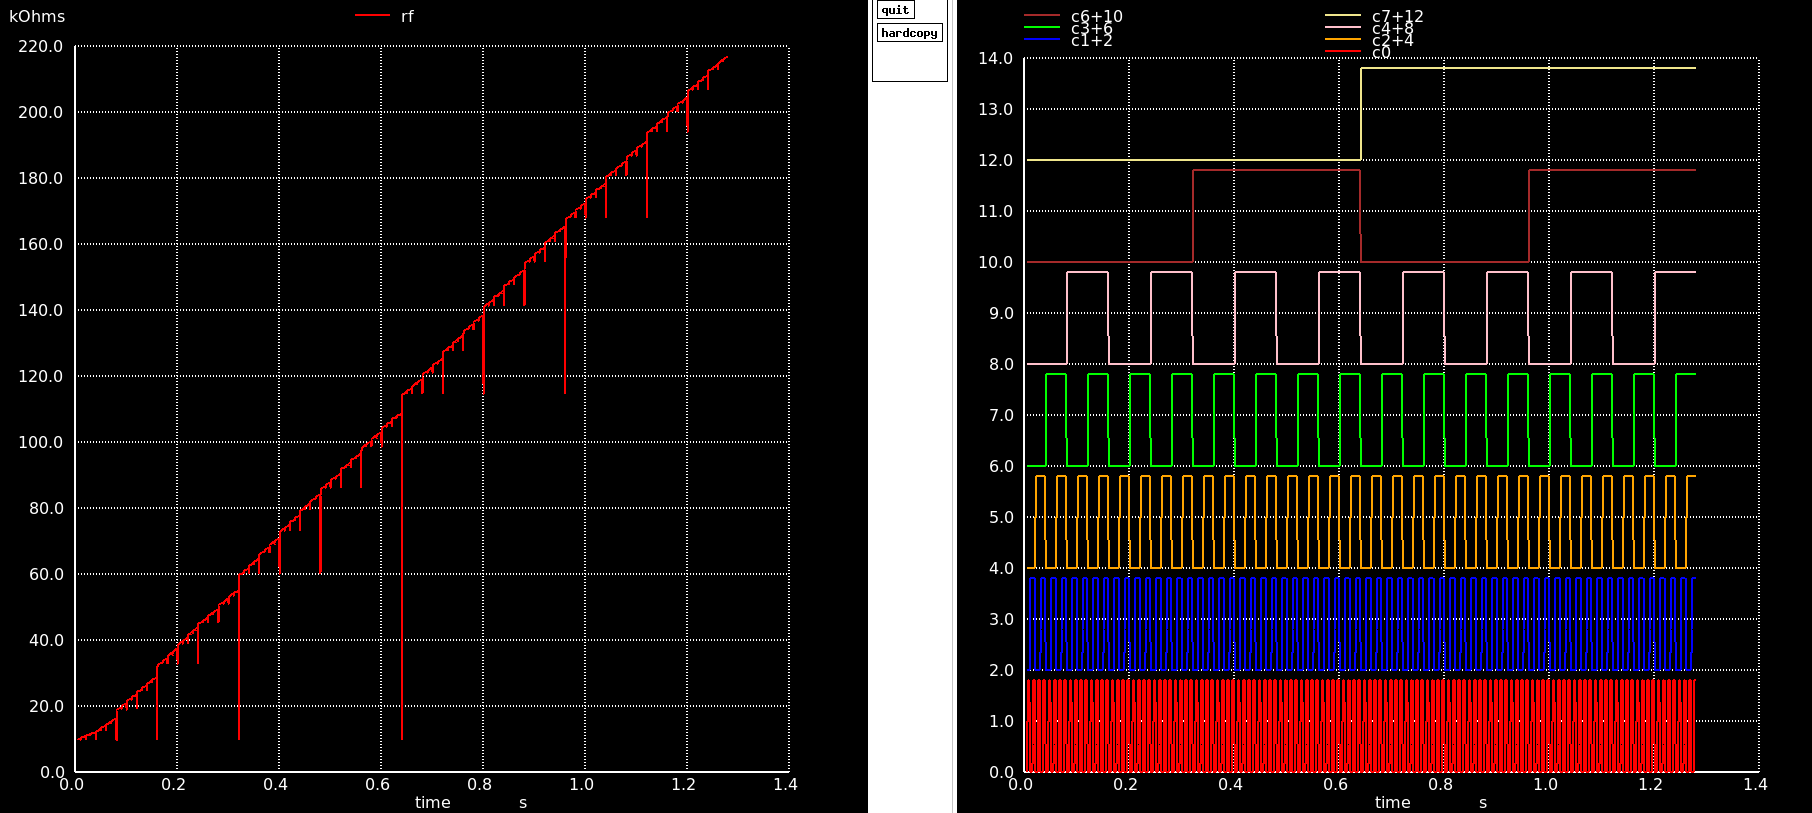Click the 160.0 y-axis tick label
1812x813 pixels.
pos(40,244)
